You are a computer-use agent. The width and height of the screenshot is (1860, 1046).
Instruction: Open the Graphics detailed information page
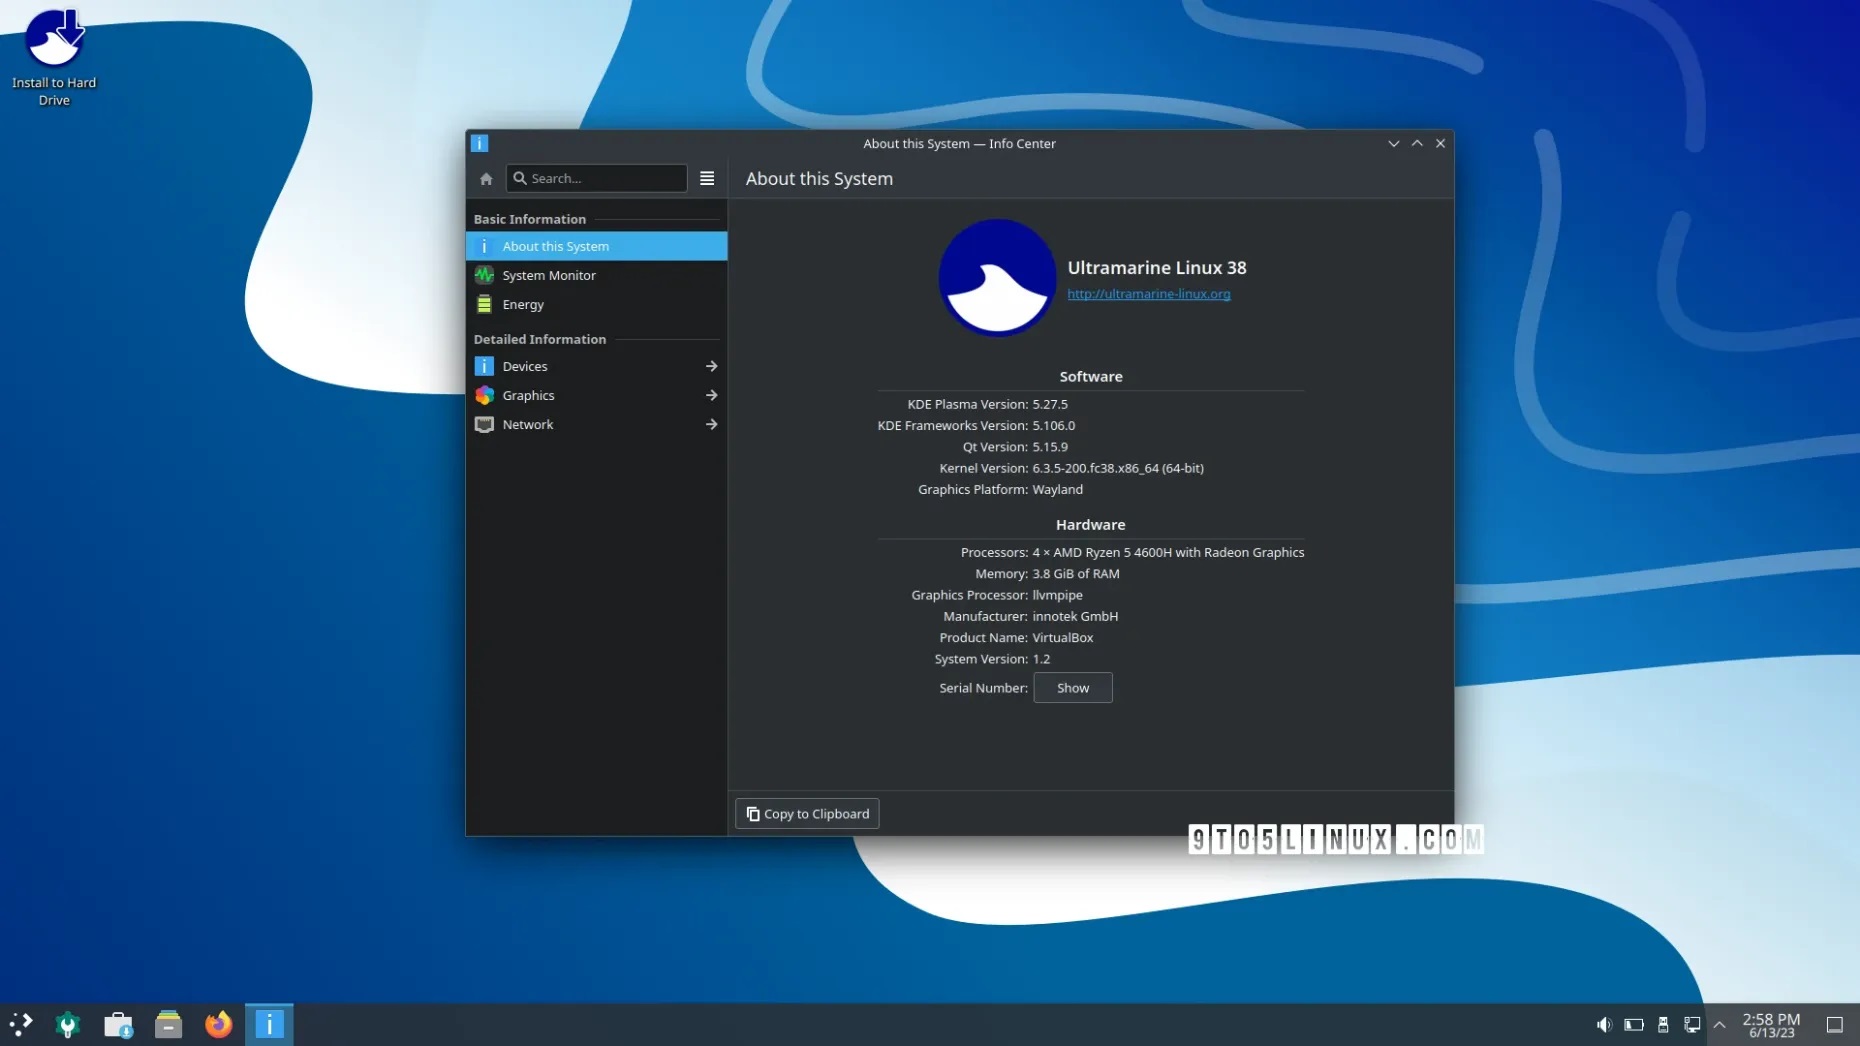[528, 395]
